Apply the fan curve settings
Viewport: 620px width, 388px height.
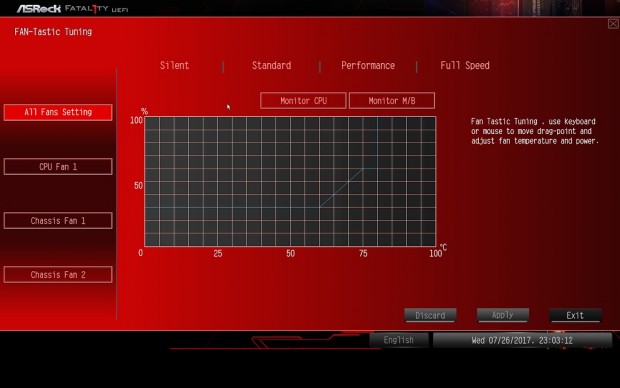click(x=503, y=315)
